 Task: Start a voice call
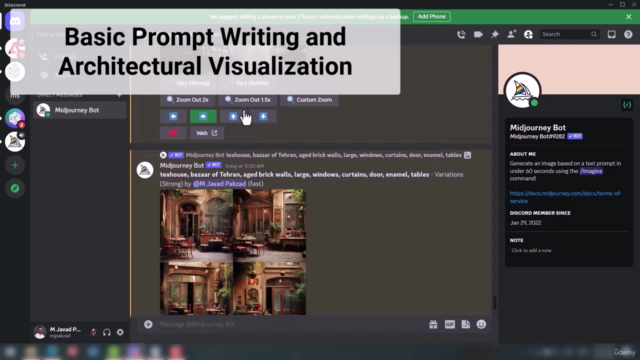click(x=461, y=34)
